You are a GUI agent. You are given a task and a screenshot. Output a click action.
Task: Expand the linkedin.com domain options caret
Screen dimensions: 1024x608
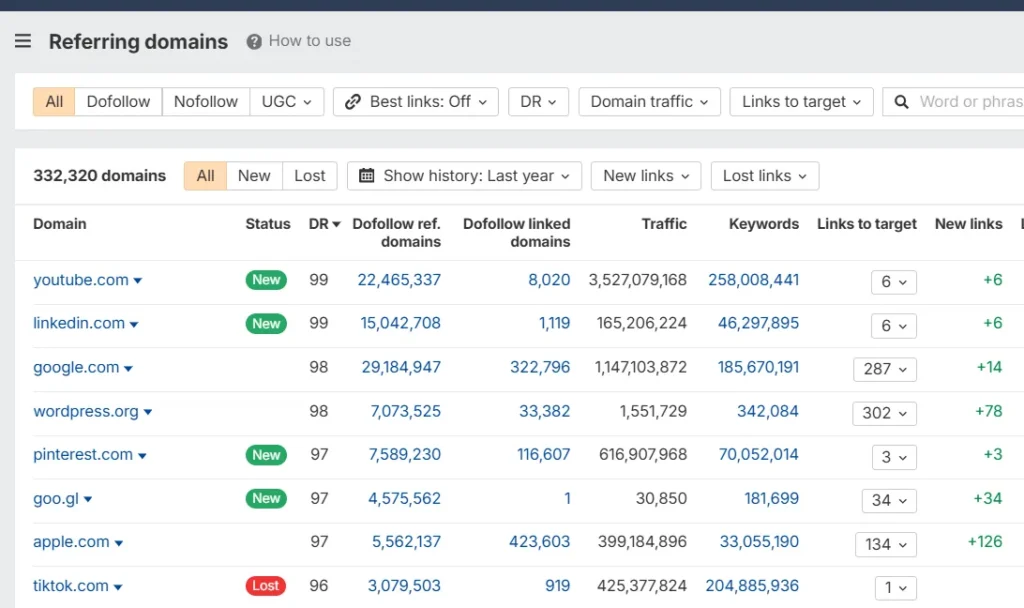point(134,325)
